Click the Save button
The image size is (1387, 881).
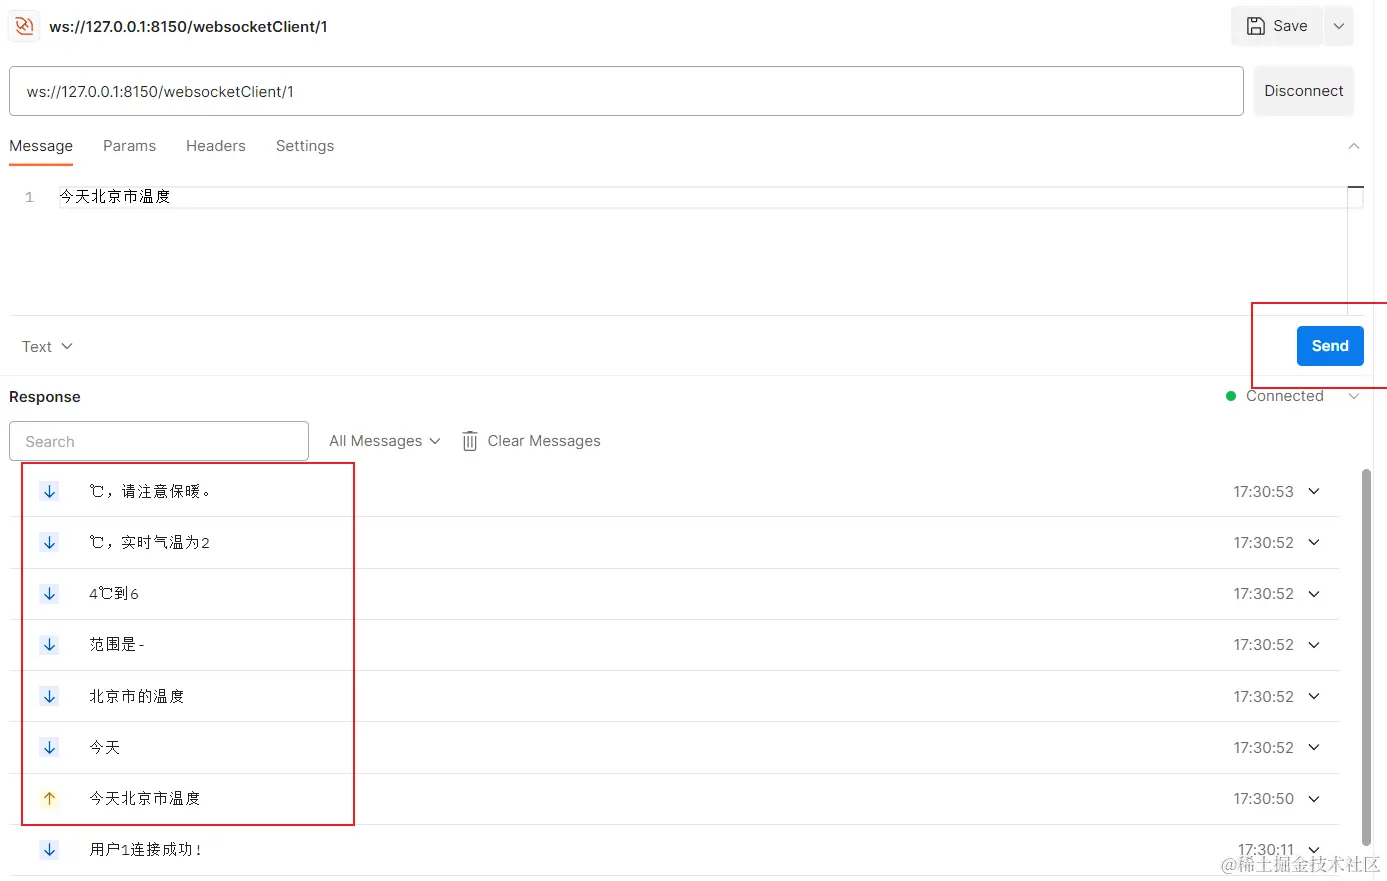click(1277, 26)
